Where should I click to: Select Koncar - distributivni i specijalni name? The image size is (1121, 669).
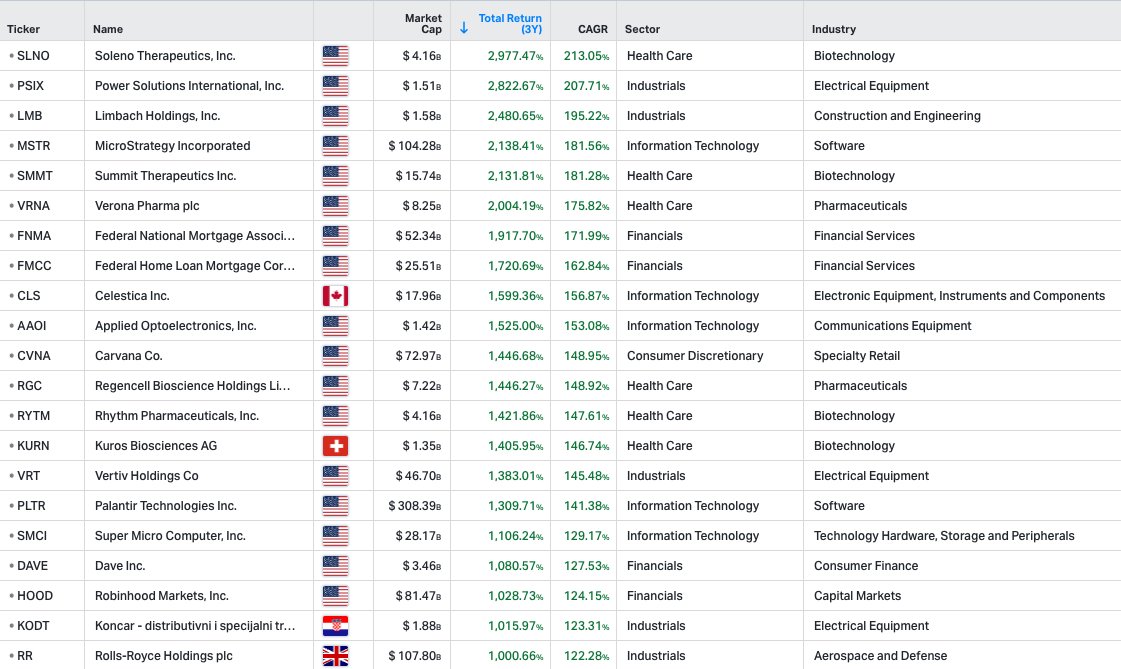(x=194, y=626)
